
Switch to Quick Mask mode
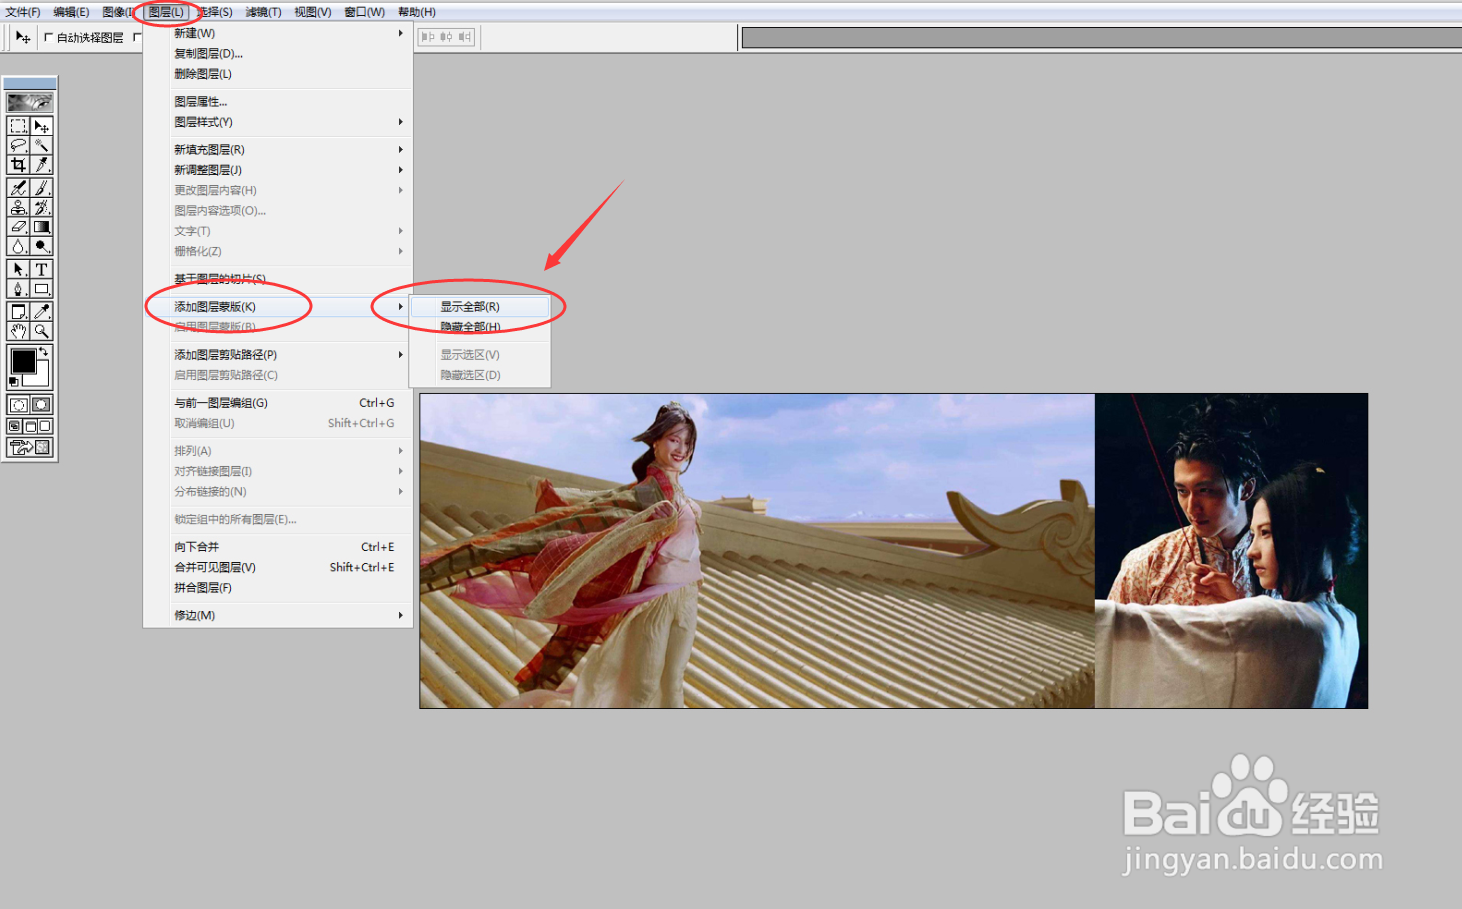(41, 405)
